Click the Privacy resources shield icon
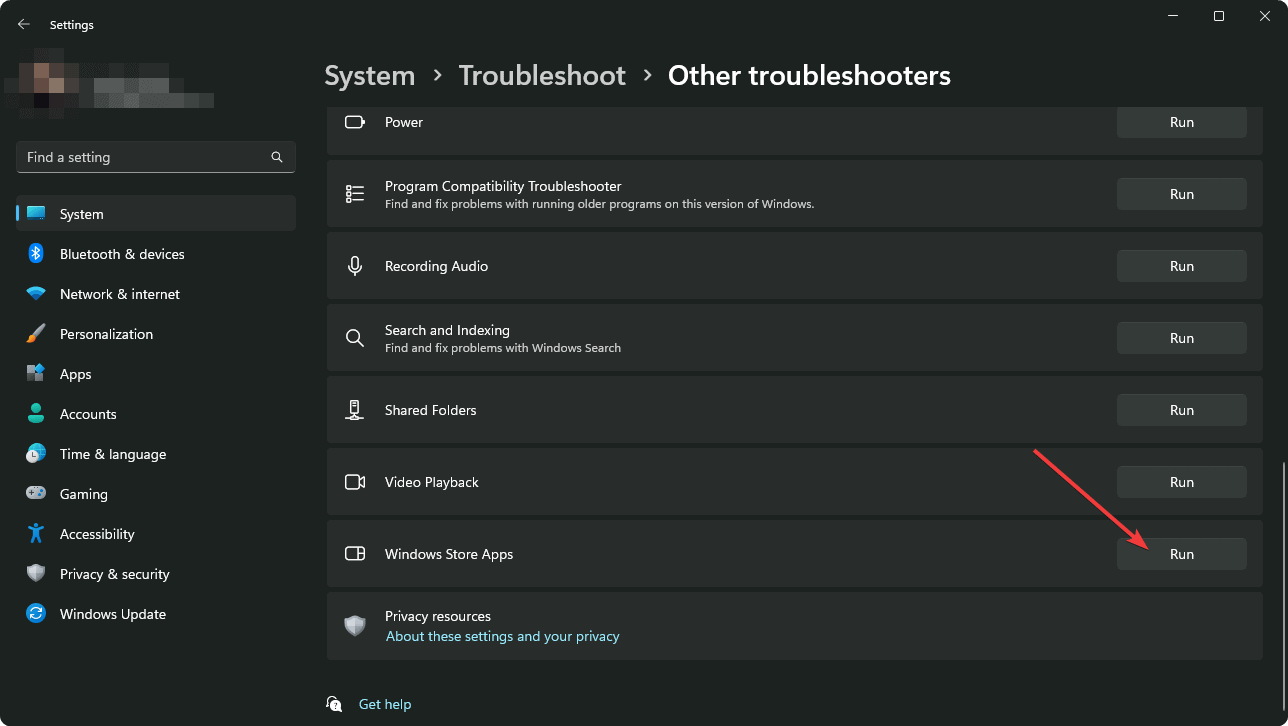 pos(354,625)
